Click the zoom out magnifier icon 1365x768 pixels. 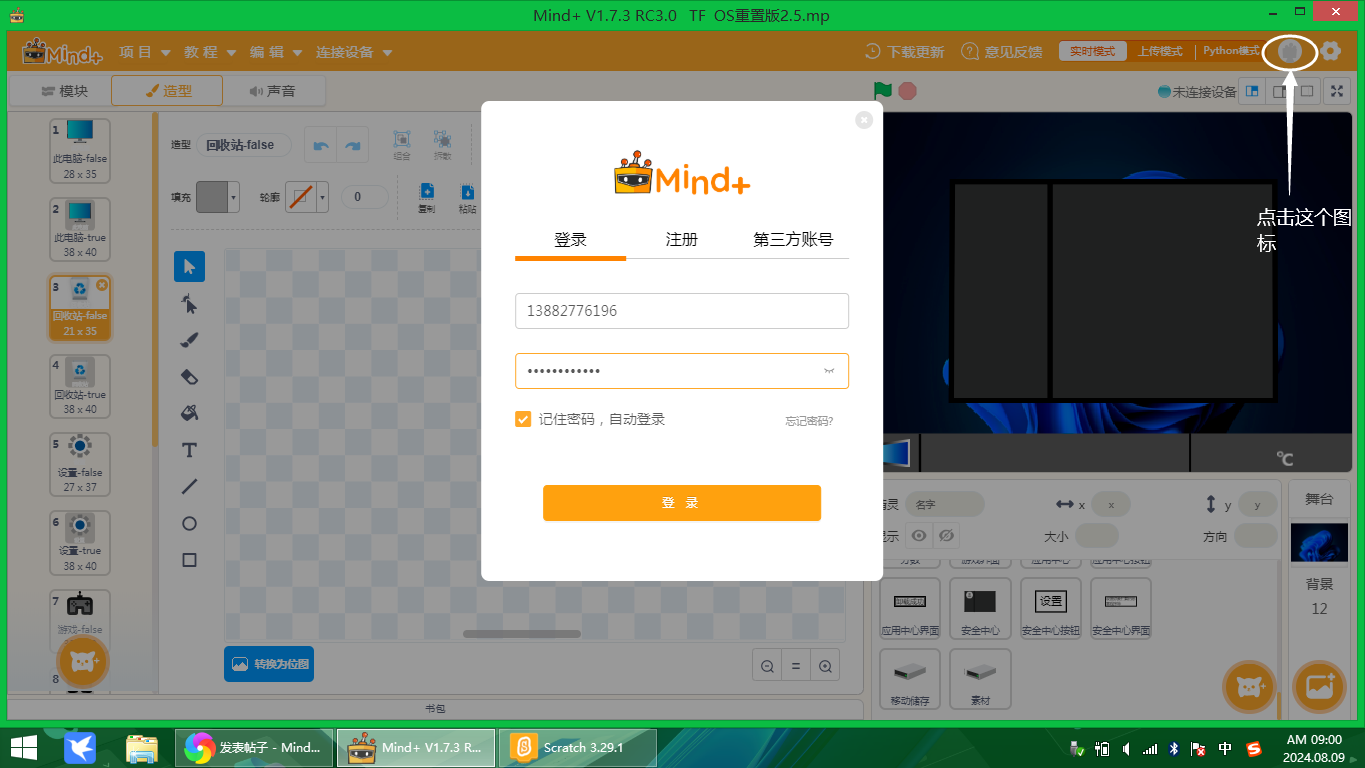[767, 666]
